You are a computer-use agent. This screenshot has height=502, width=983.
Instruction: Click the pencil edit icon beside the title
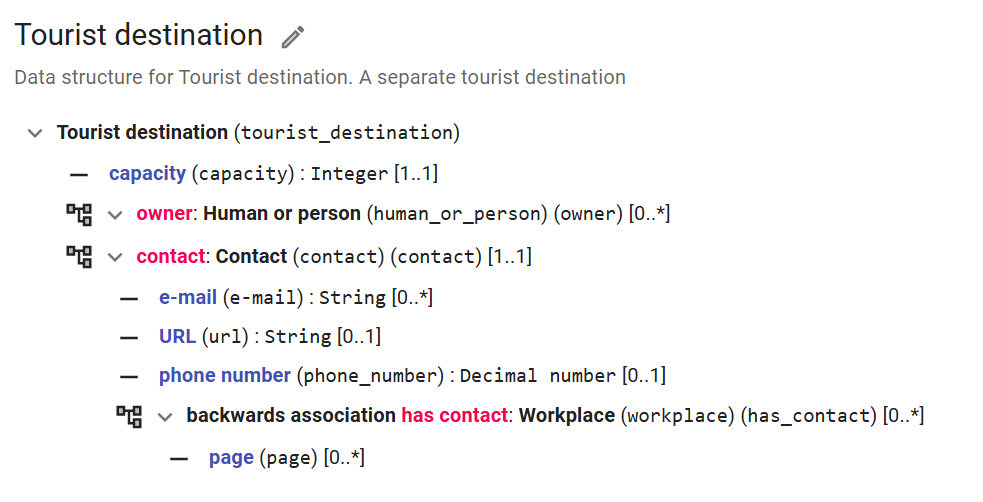click(292, 38)
